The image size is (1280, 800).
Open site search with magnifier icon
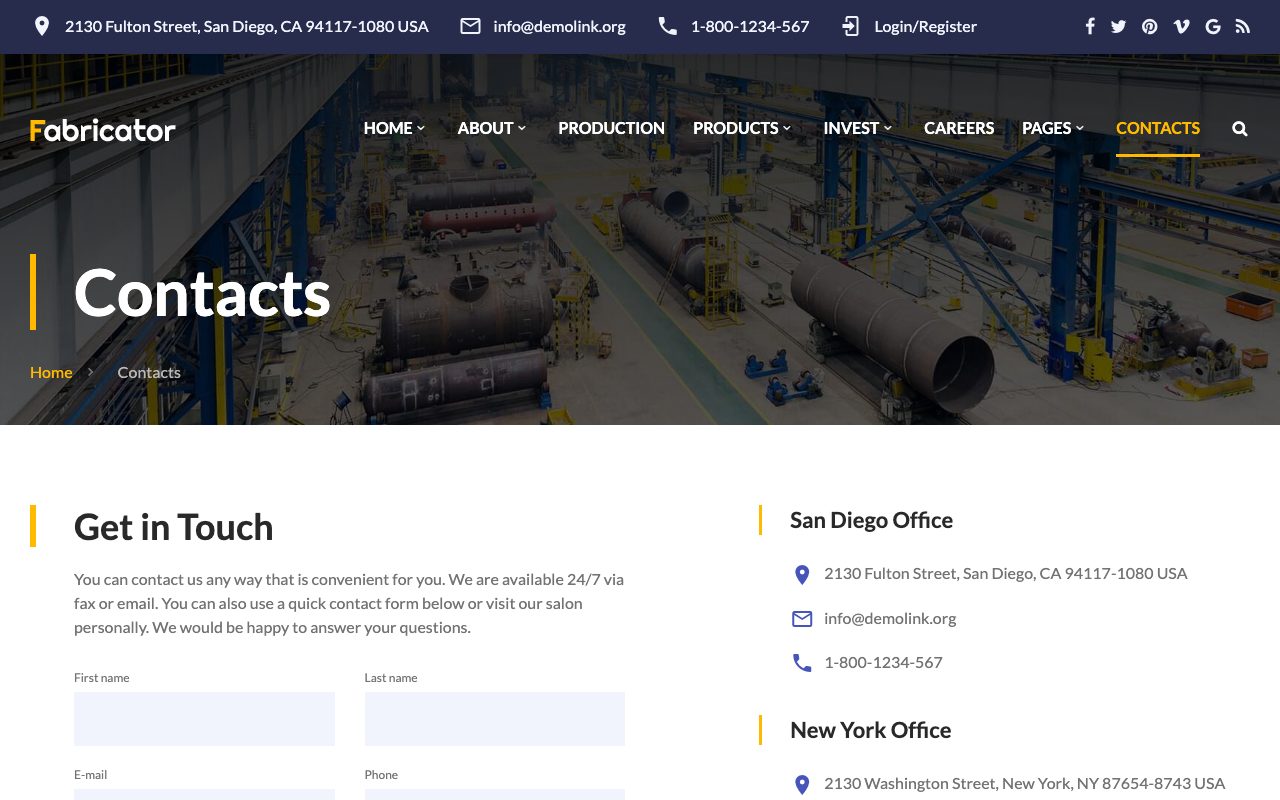point(1240,128)
